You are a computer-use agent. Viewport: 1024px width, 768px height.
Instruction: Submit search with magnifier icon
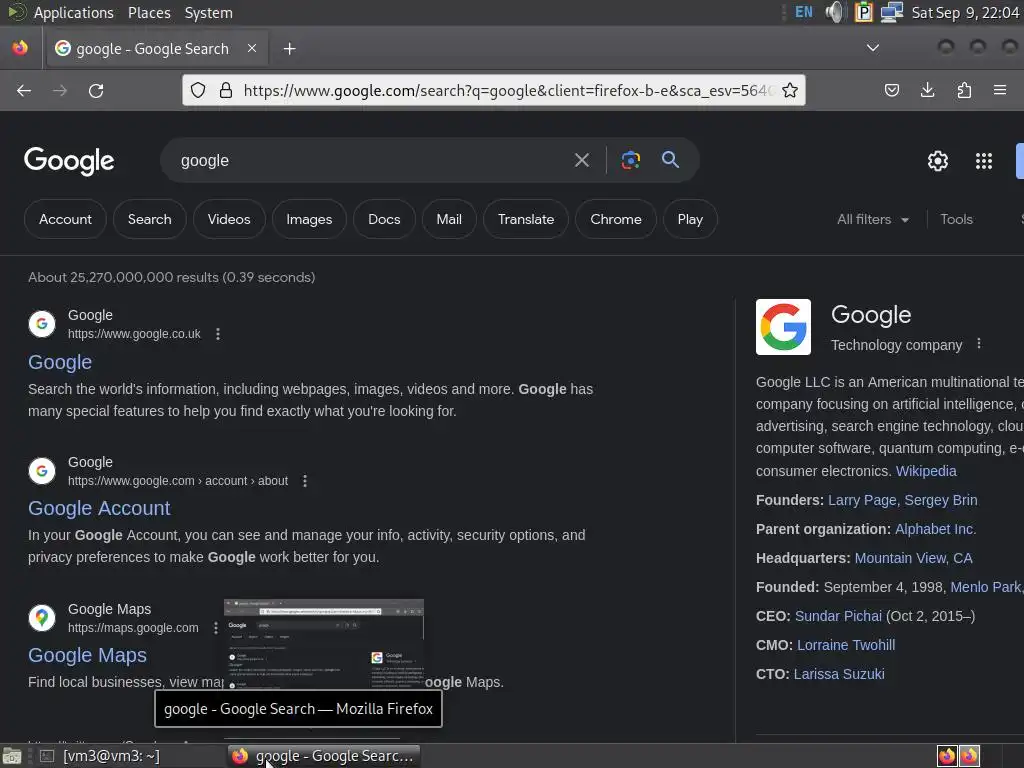(670, 159)
